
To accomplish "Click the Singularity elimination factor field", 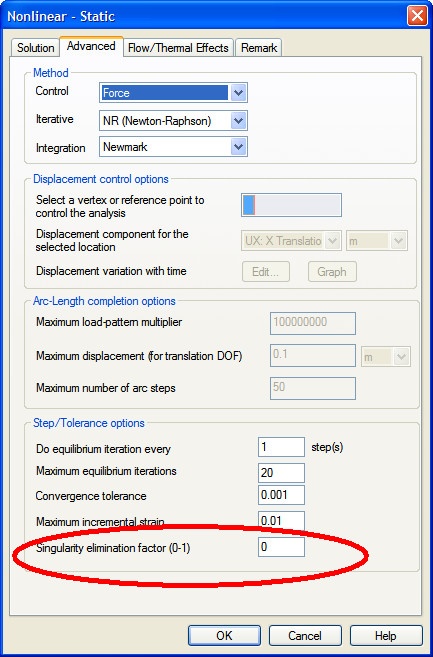I will [x=281, y=547].
